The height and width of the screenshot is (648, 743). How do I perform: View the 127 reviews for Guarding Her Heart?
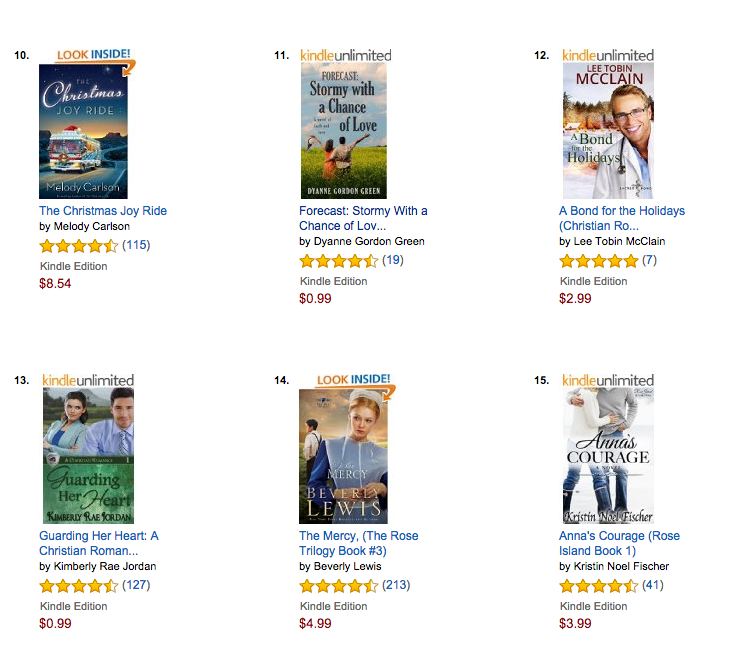tap(136, 585)
